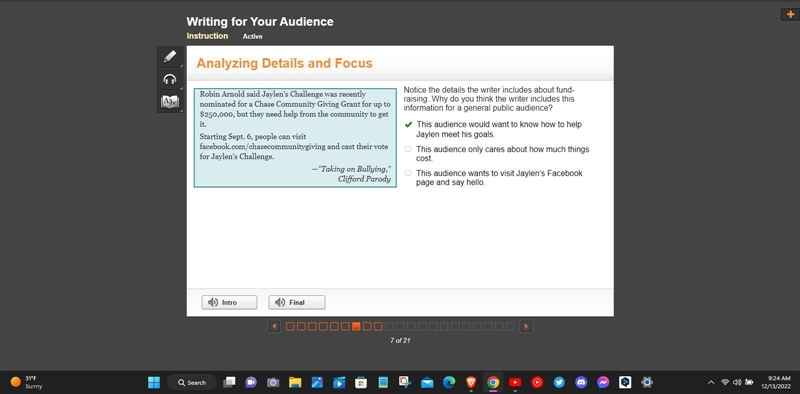Launch the Snipping Tool from the taskbar
This screenshot has width=800, height=394.
click(x=405, y=382)
